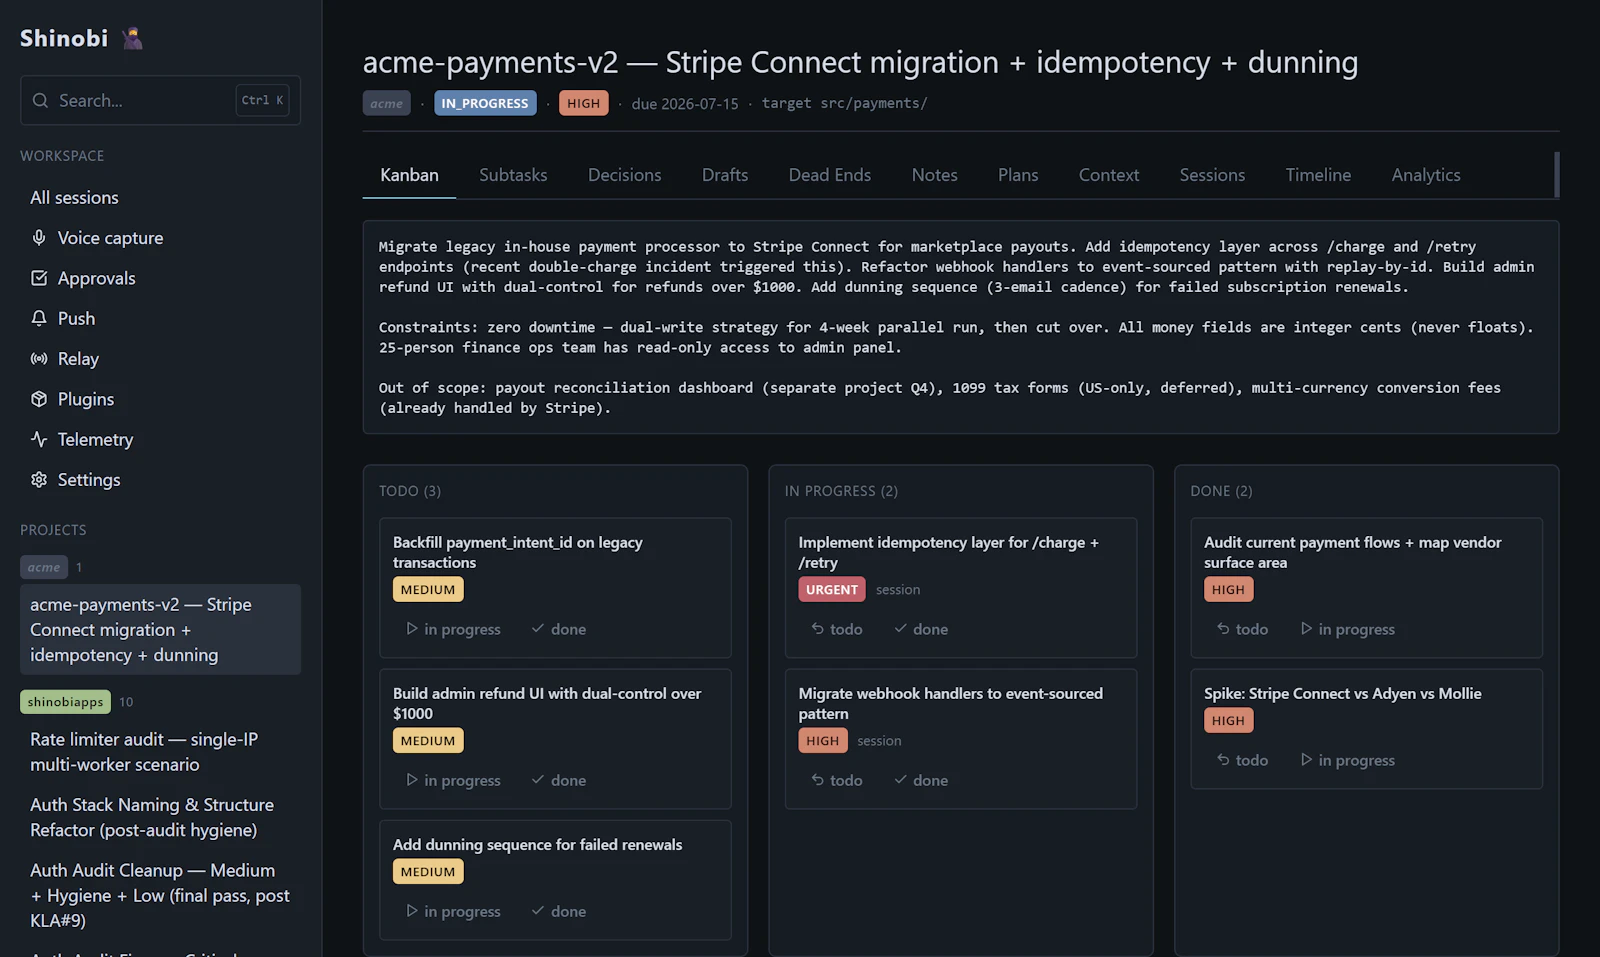Mark Implement idempotency layer card as done
The height and width of the screenshot is (957, 1600).
(x=921, y=629)
